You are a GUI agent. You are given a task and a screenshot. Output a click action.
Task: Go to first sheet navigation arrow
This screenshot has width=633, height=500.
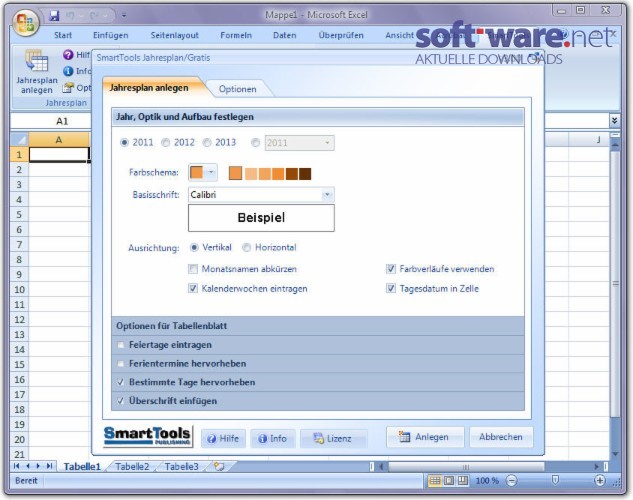point(17,466)
